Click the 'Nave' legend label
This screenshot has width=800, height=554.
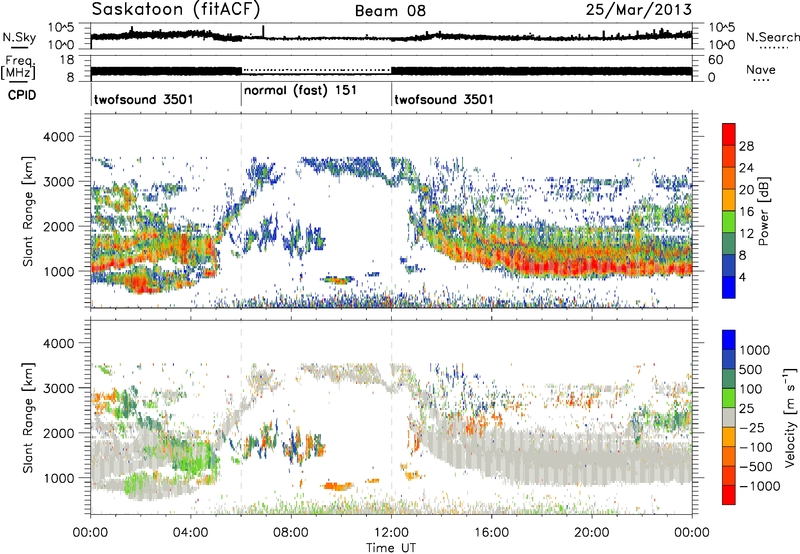[x=760, y=69]
